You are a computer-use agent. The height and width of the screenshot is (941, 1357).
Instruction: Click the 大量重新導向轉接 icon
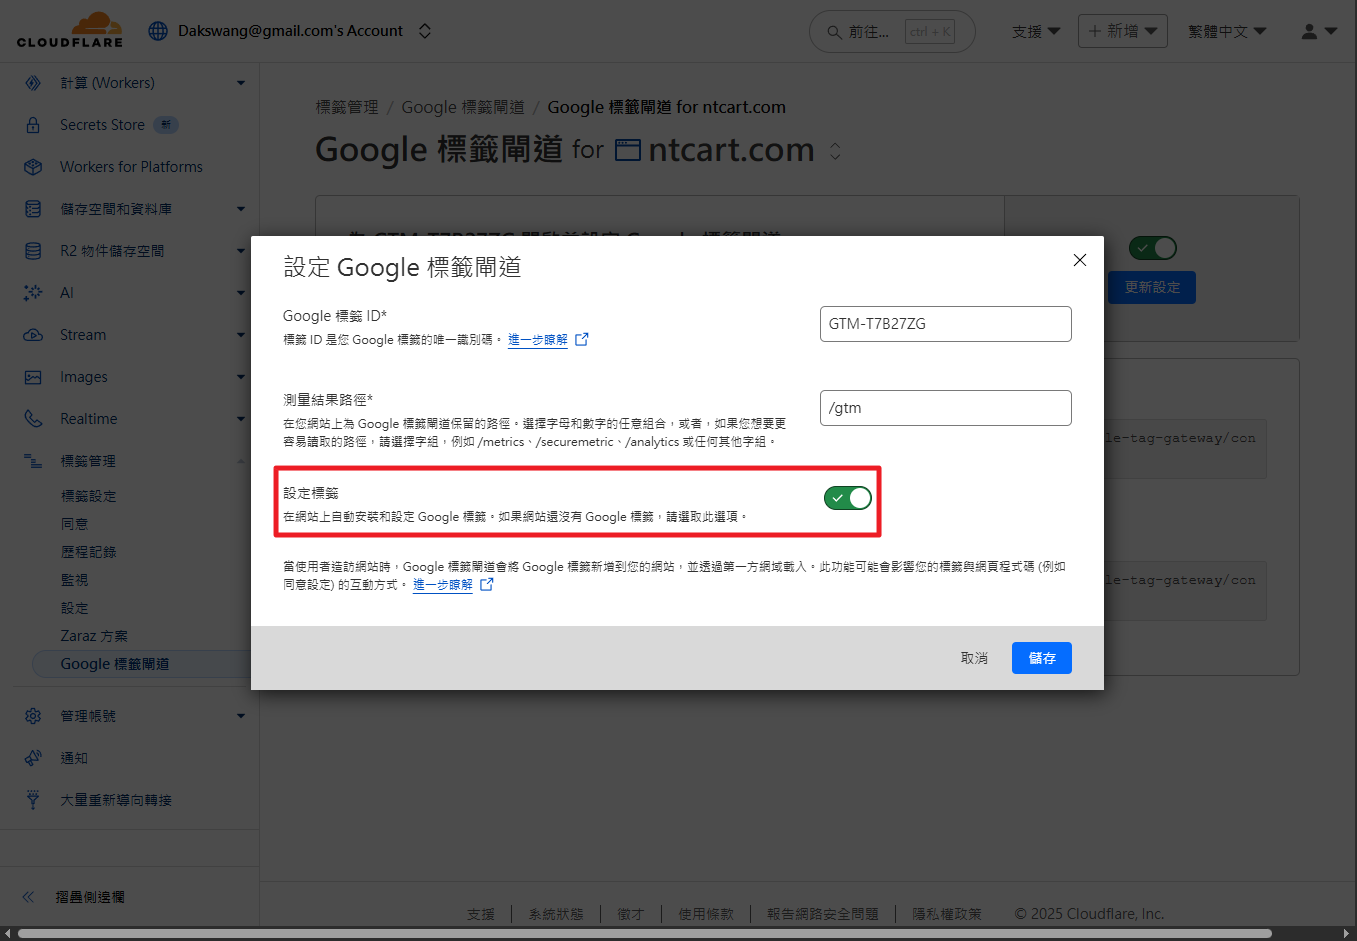(33, 800)
